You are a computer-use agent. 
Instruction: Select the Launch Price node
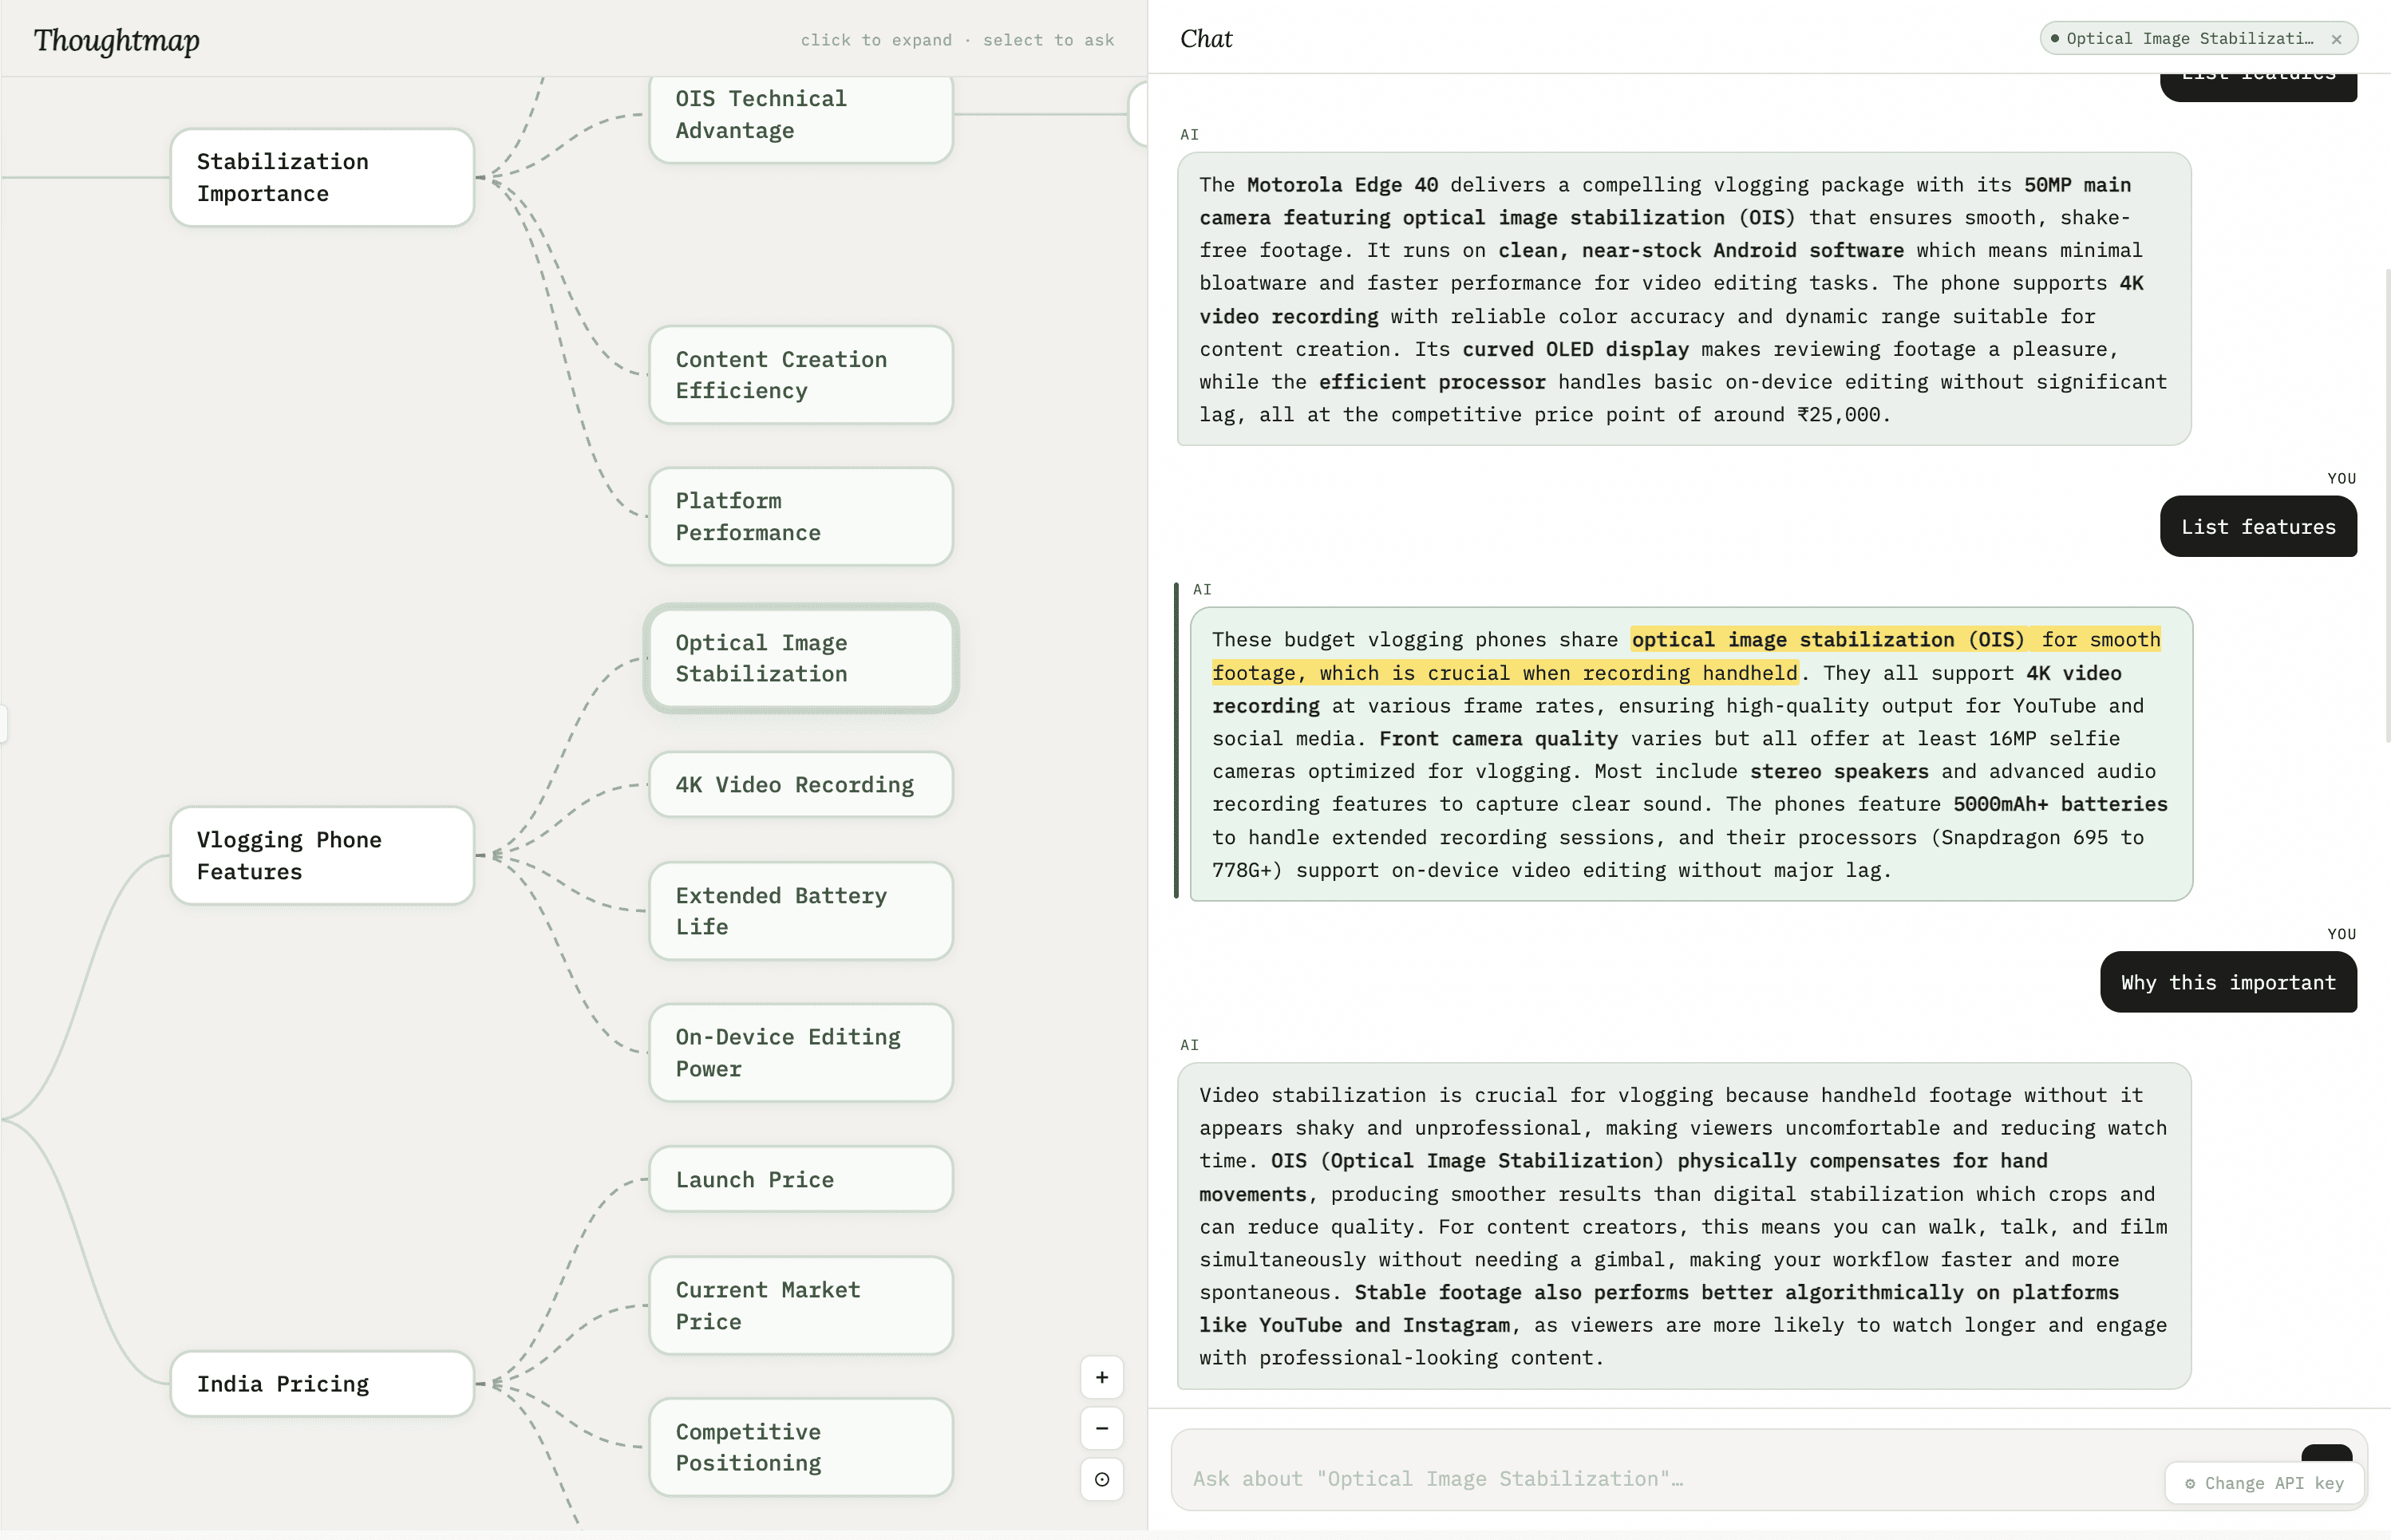[800, 1179]
